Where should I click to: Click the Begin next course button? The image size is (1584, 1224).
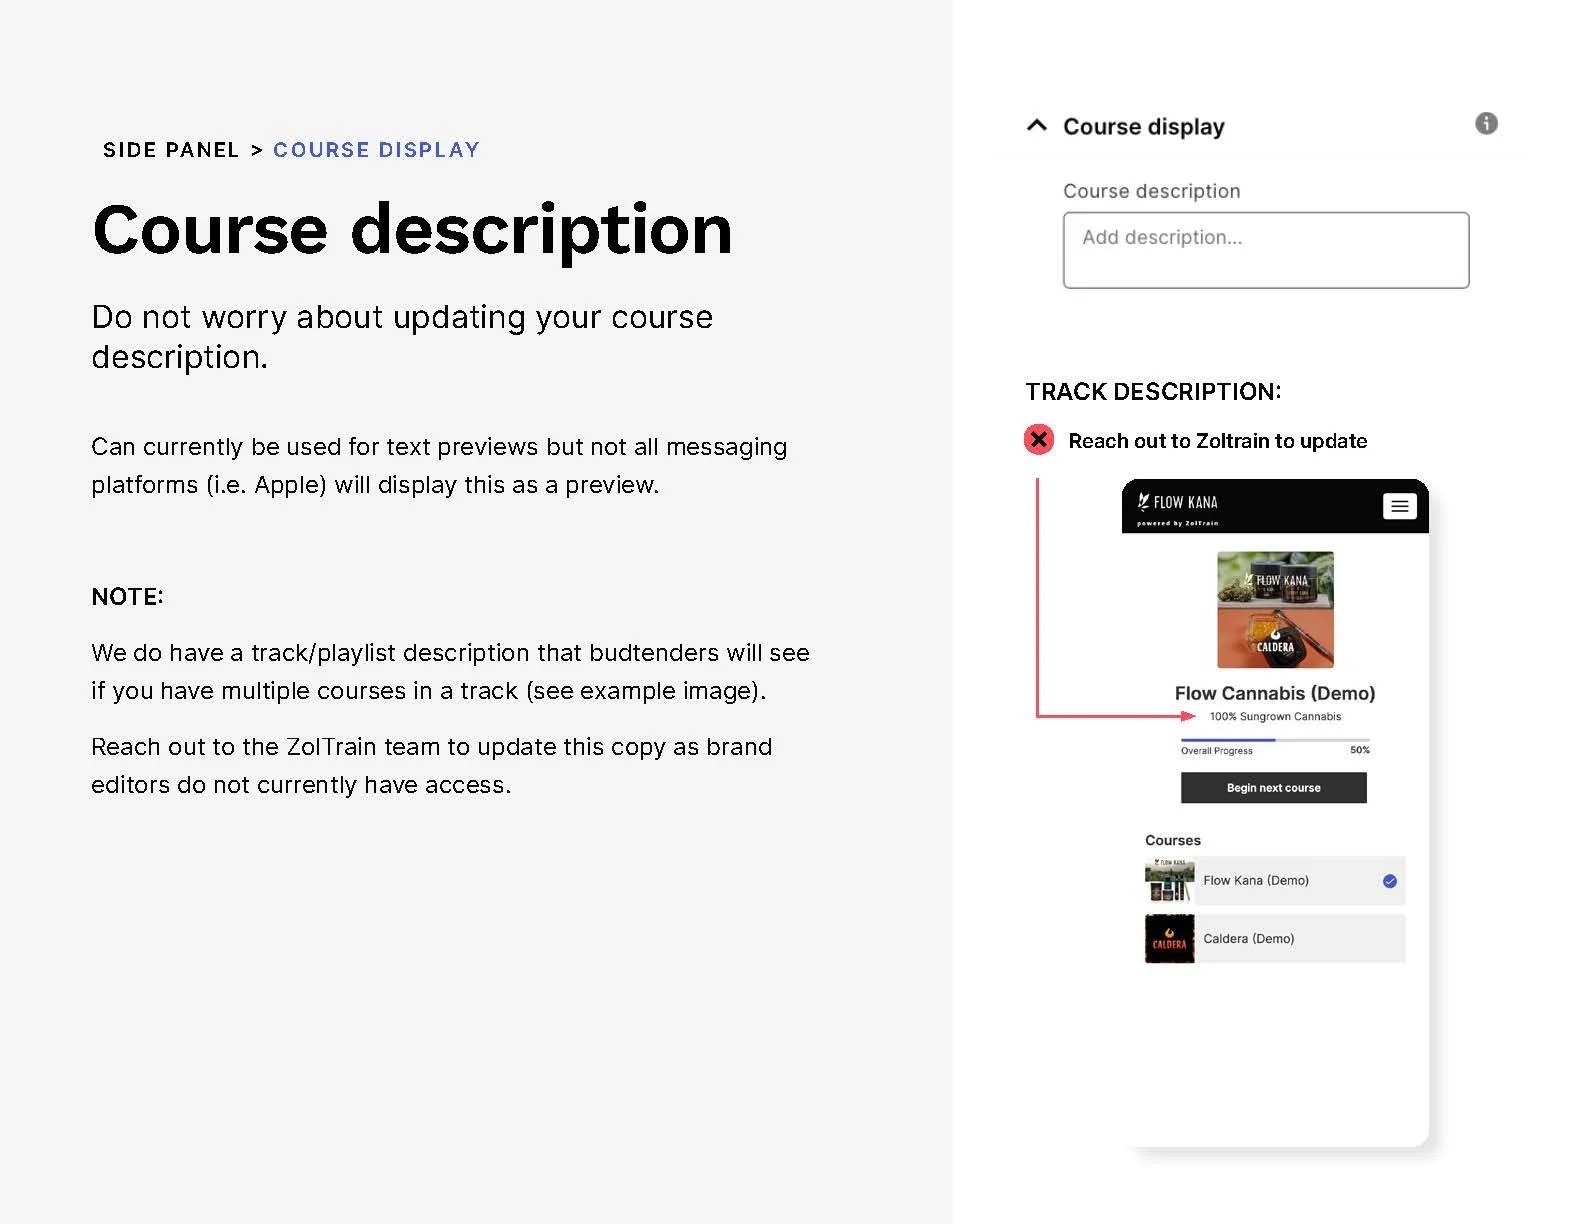[x=1273, y=788]
